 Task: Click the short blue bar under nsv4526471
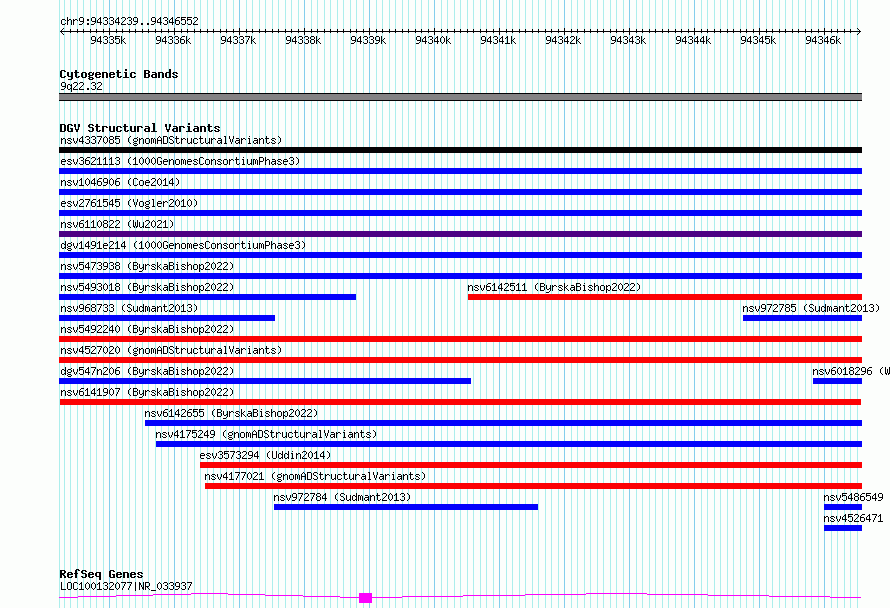click(x=843, y=528)
